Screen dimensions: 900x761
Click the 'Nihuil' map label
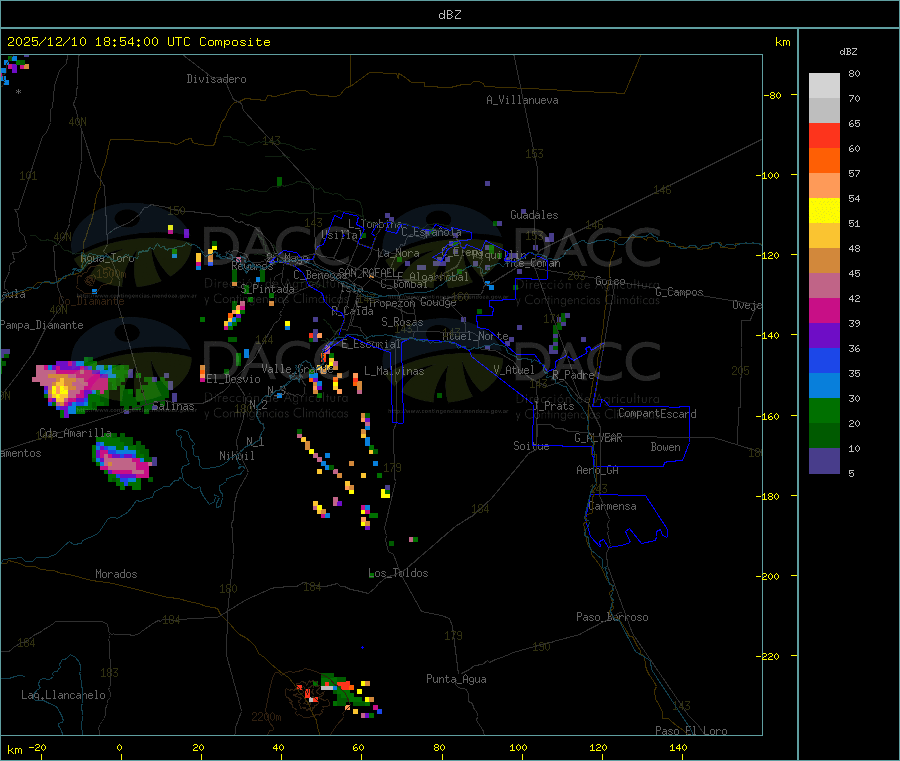point(237,456)
